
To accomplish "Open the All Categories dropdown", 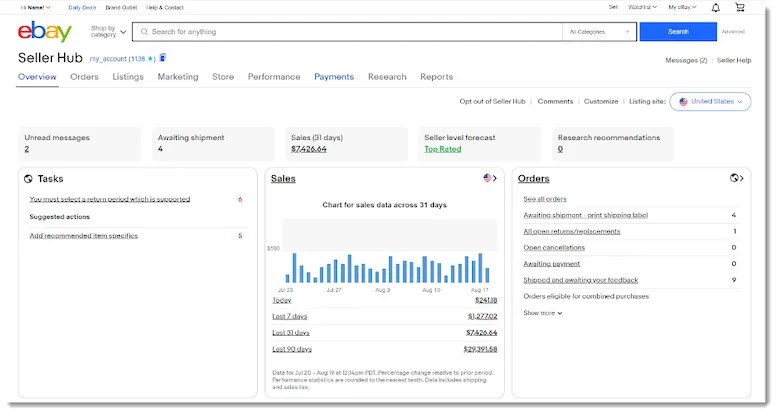I will click(599, 32).
